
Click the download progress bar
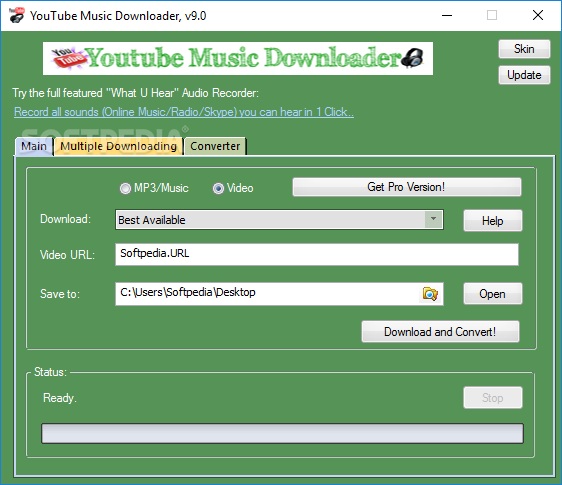coord(282,433)
